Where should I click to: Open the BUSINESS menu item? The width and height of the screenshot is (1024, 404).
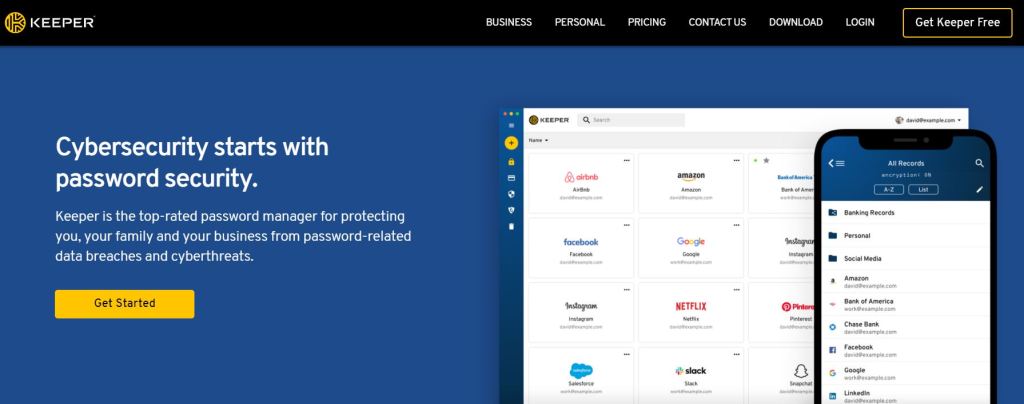[509, 22]
